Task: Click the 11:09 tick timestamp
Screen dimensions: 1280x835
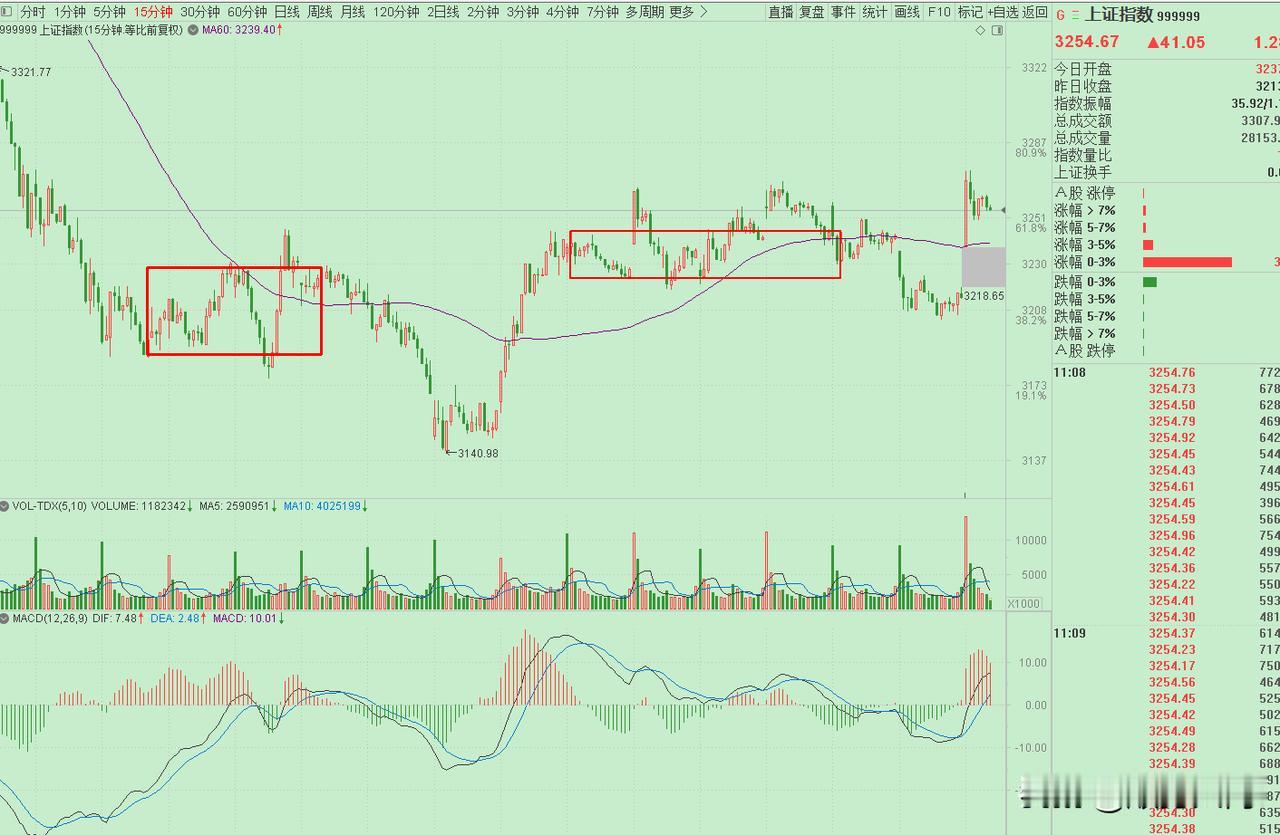Action: point(1069,634)
